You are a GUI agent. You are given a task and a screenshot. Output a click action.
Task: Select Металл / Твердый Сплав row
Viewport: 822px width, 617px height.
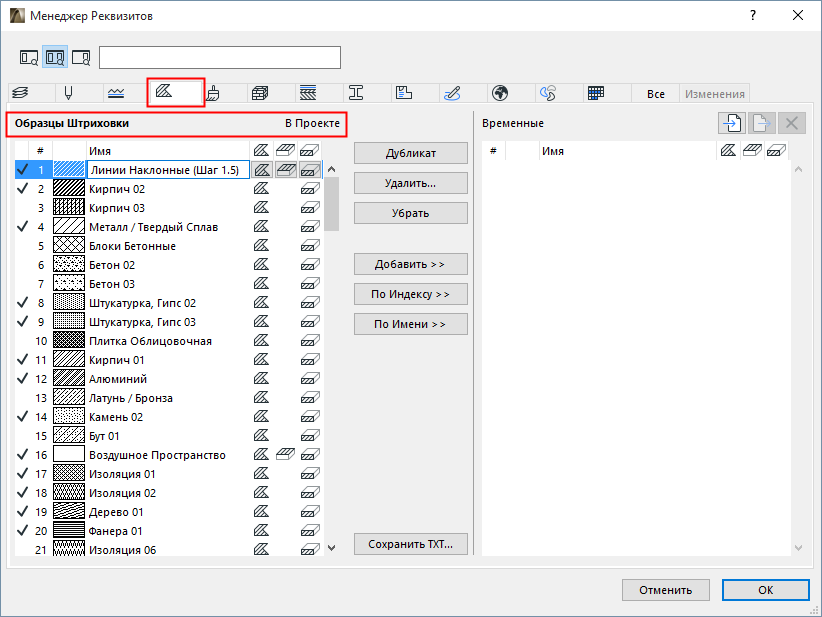point(168,227)
